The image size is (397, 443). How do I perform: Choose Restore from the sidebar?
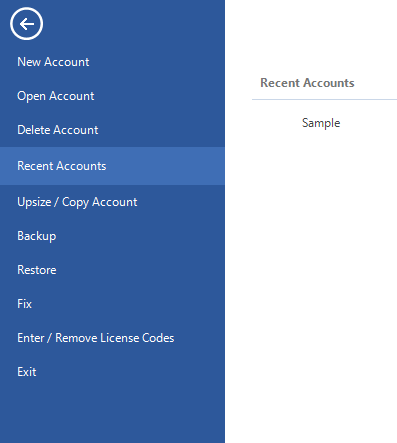(x=37, y=270)
